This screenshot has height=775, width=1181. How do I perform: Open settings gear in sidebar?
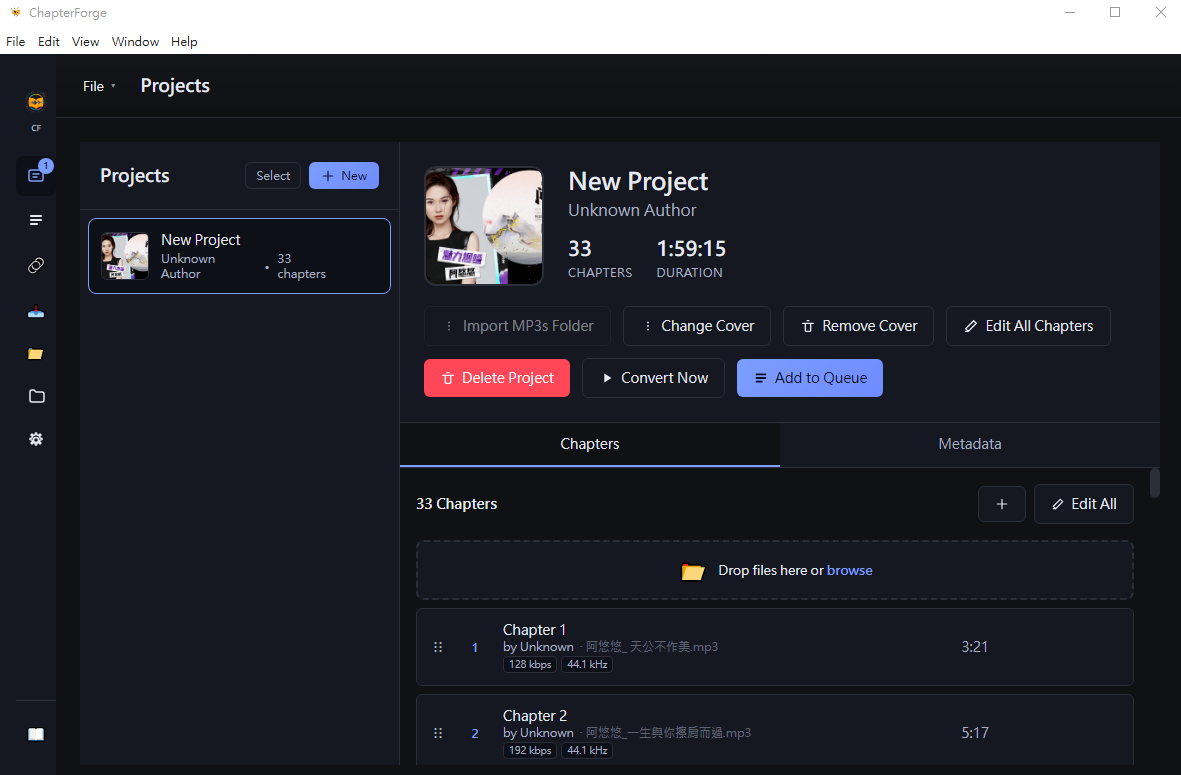coord(35,439)
